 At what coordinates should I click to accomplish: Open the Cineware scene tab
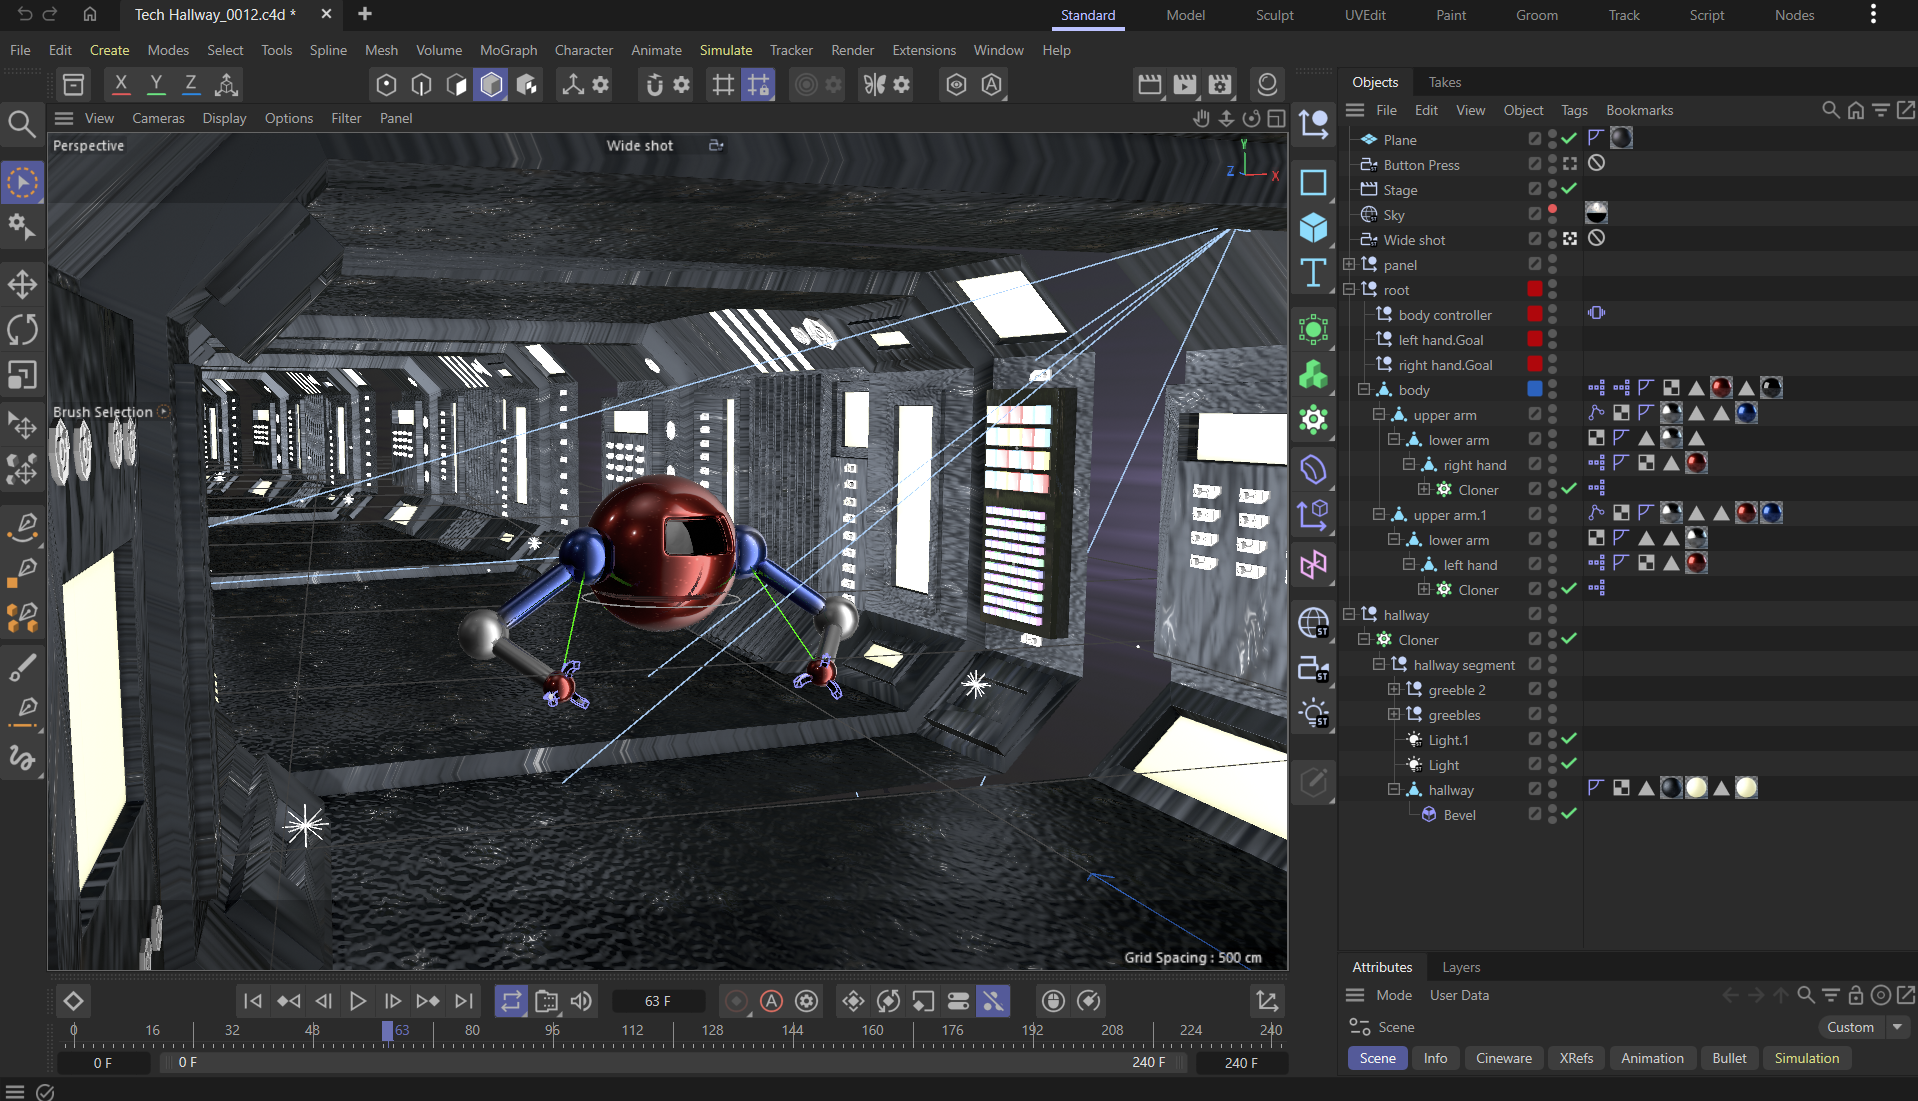tap(1503, 1058)
